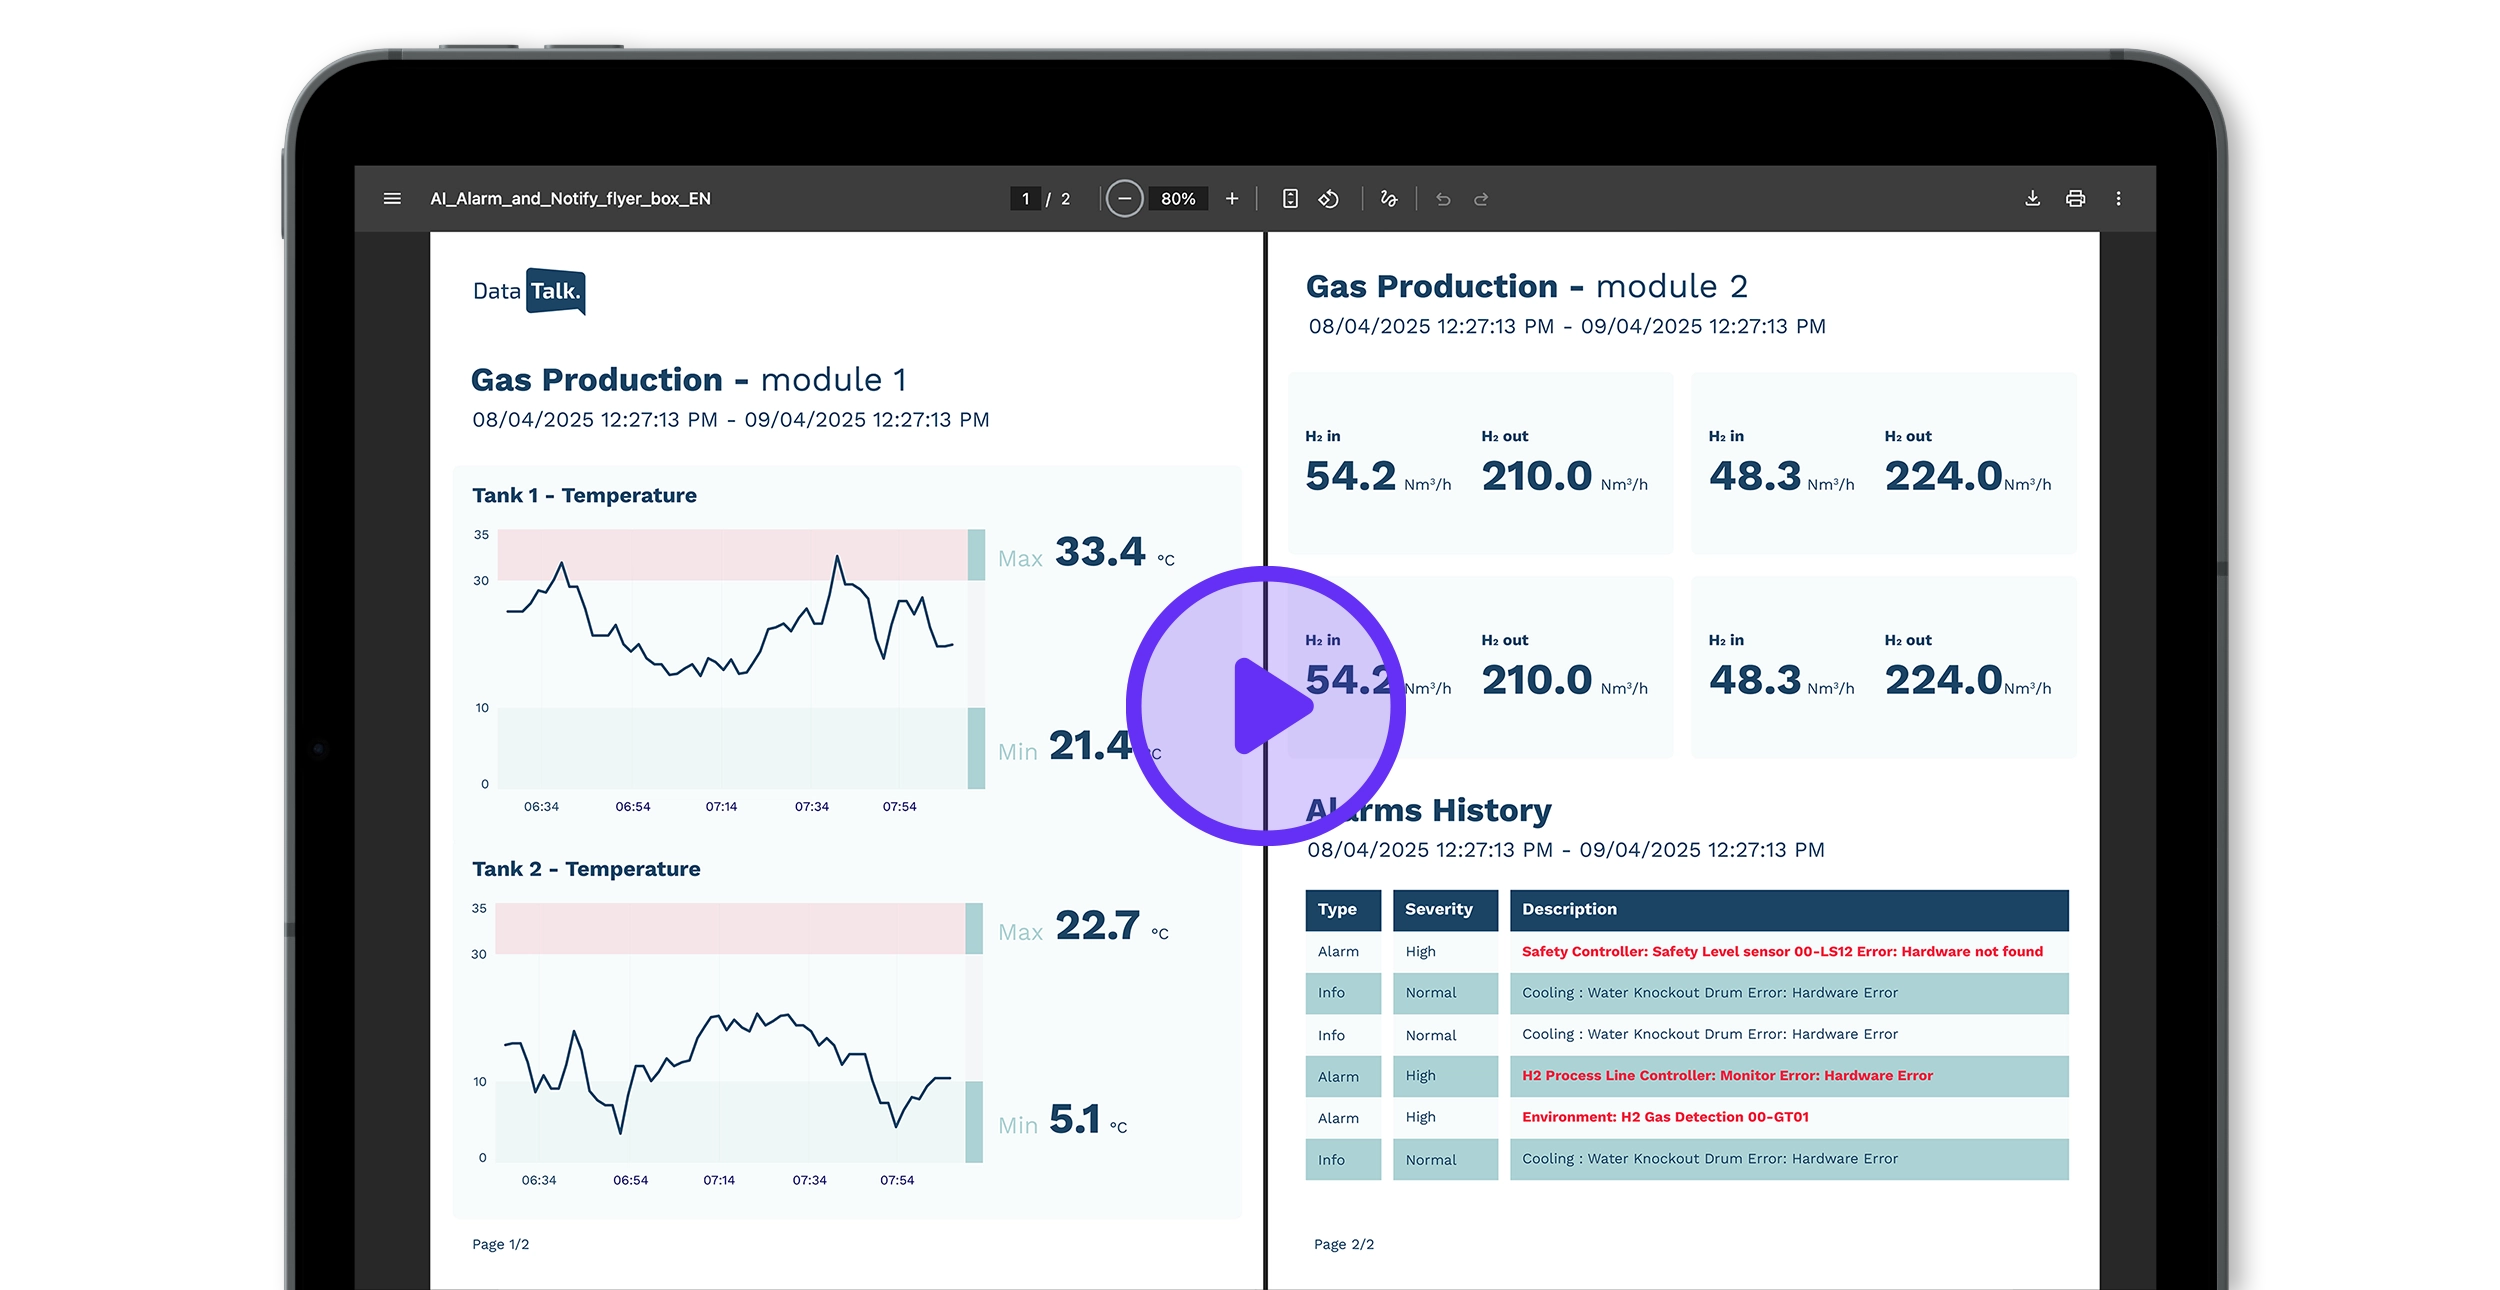This screenshot has width=2500, height=1290.
Task: Click the Min 5.1 °C value
Action: point(1062,1120)
